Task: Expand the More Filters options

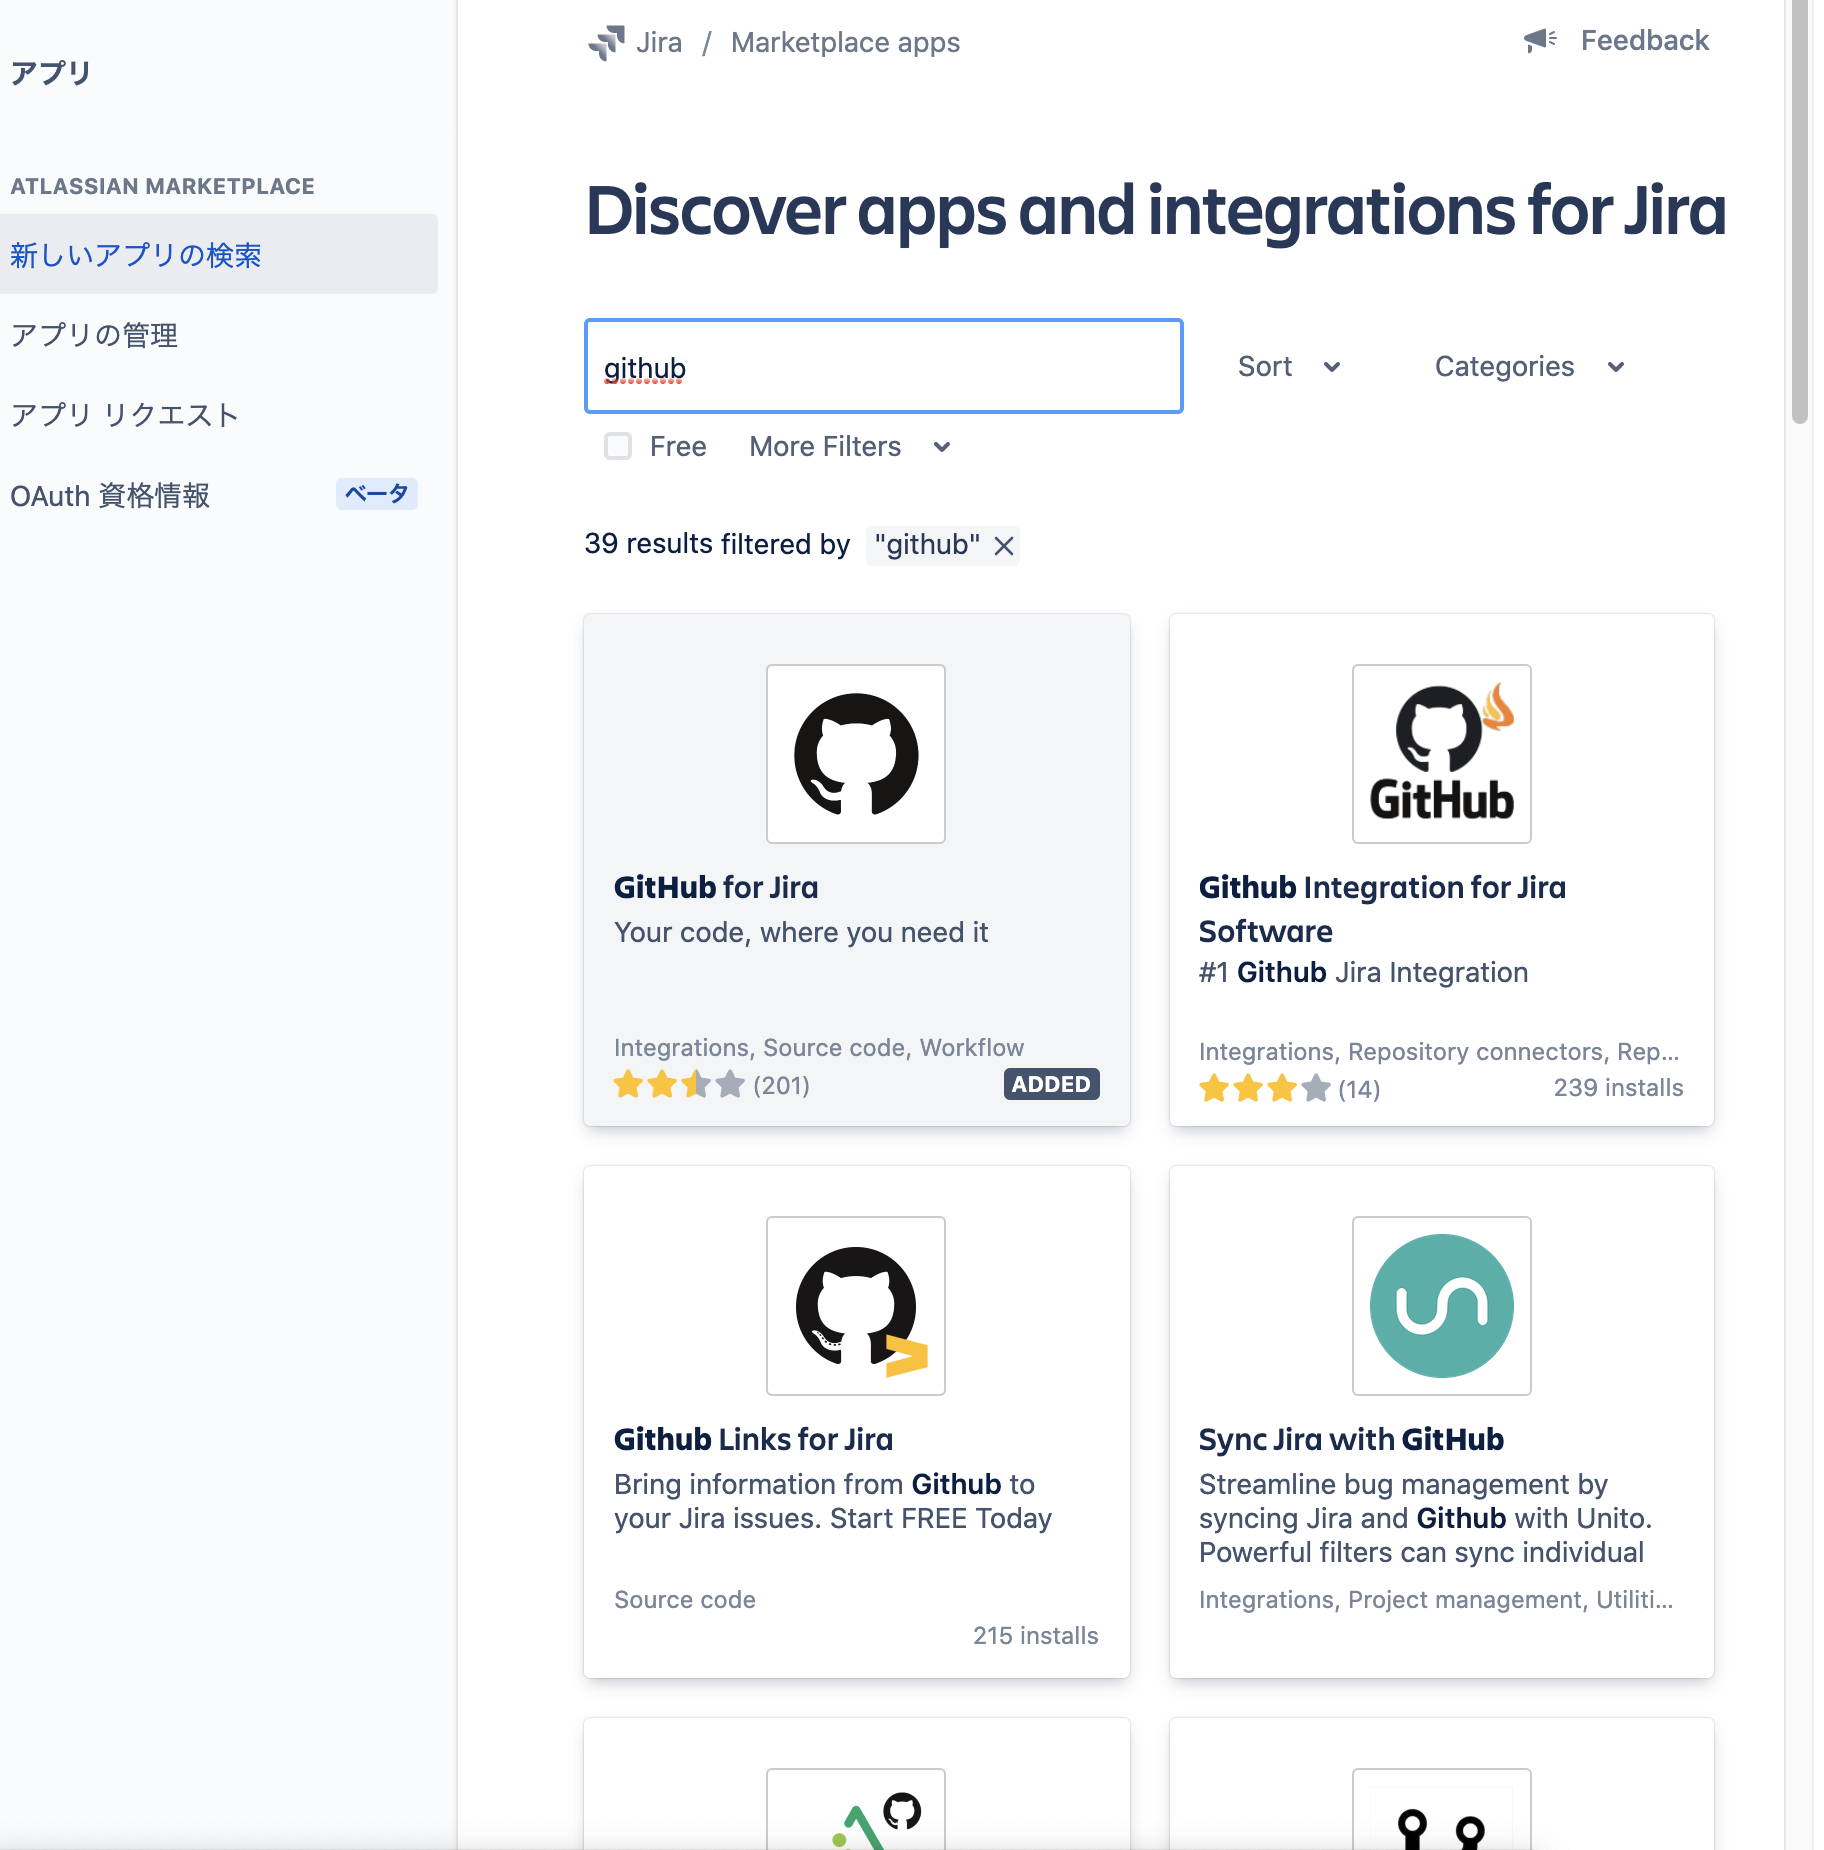Action: coord(849,447)
